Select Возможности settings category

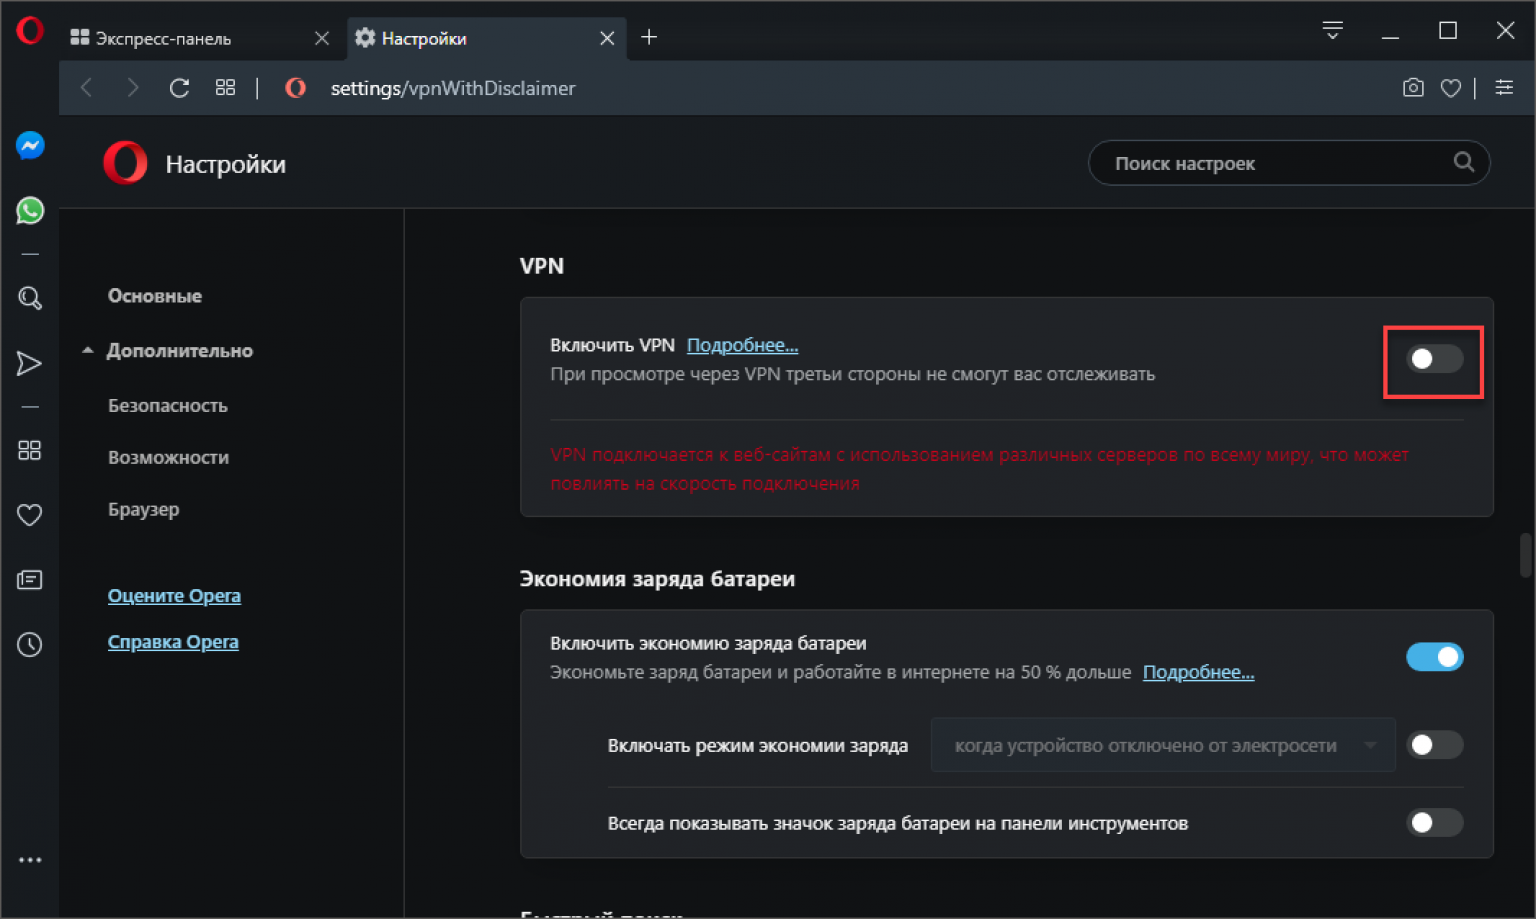[x=169, y=458]
